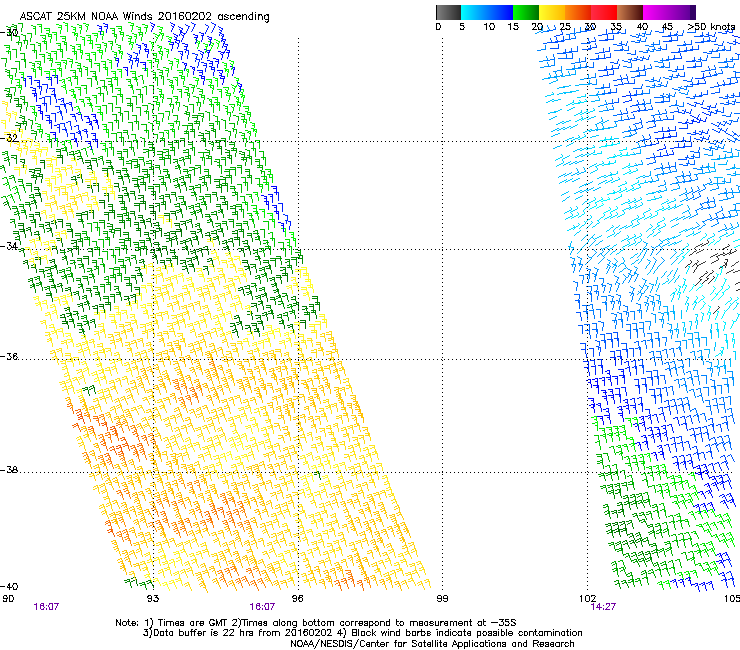Viewport: 740px width, 650px height.
Task: Click the purple '14:27' swath time label
Action: pyautogui.click(x=603, y=607)
